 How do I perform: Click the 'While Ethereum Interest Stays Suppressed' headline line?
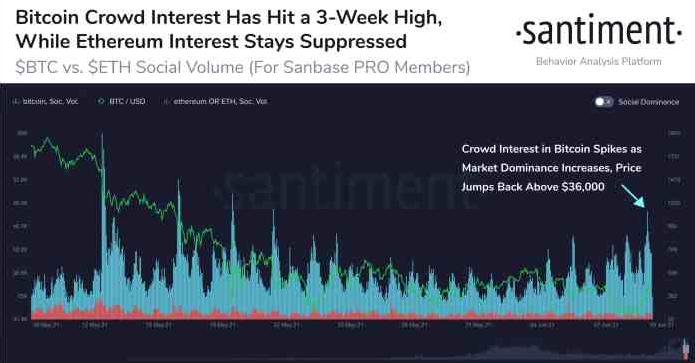211,42
